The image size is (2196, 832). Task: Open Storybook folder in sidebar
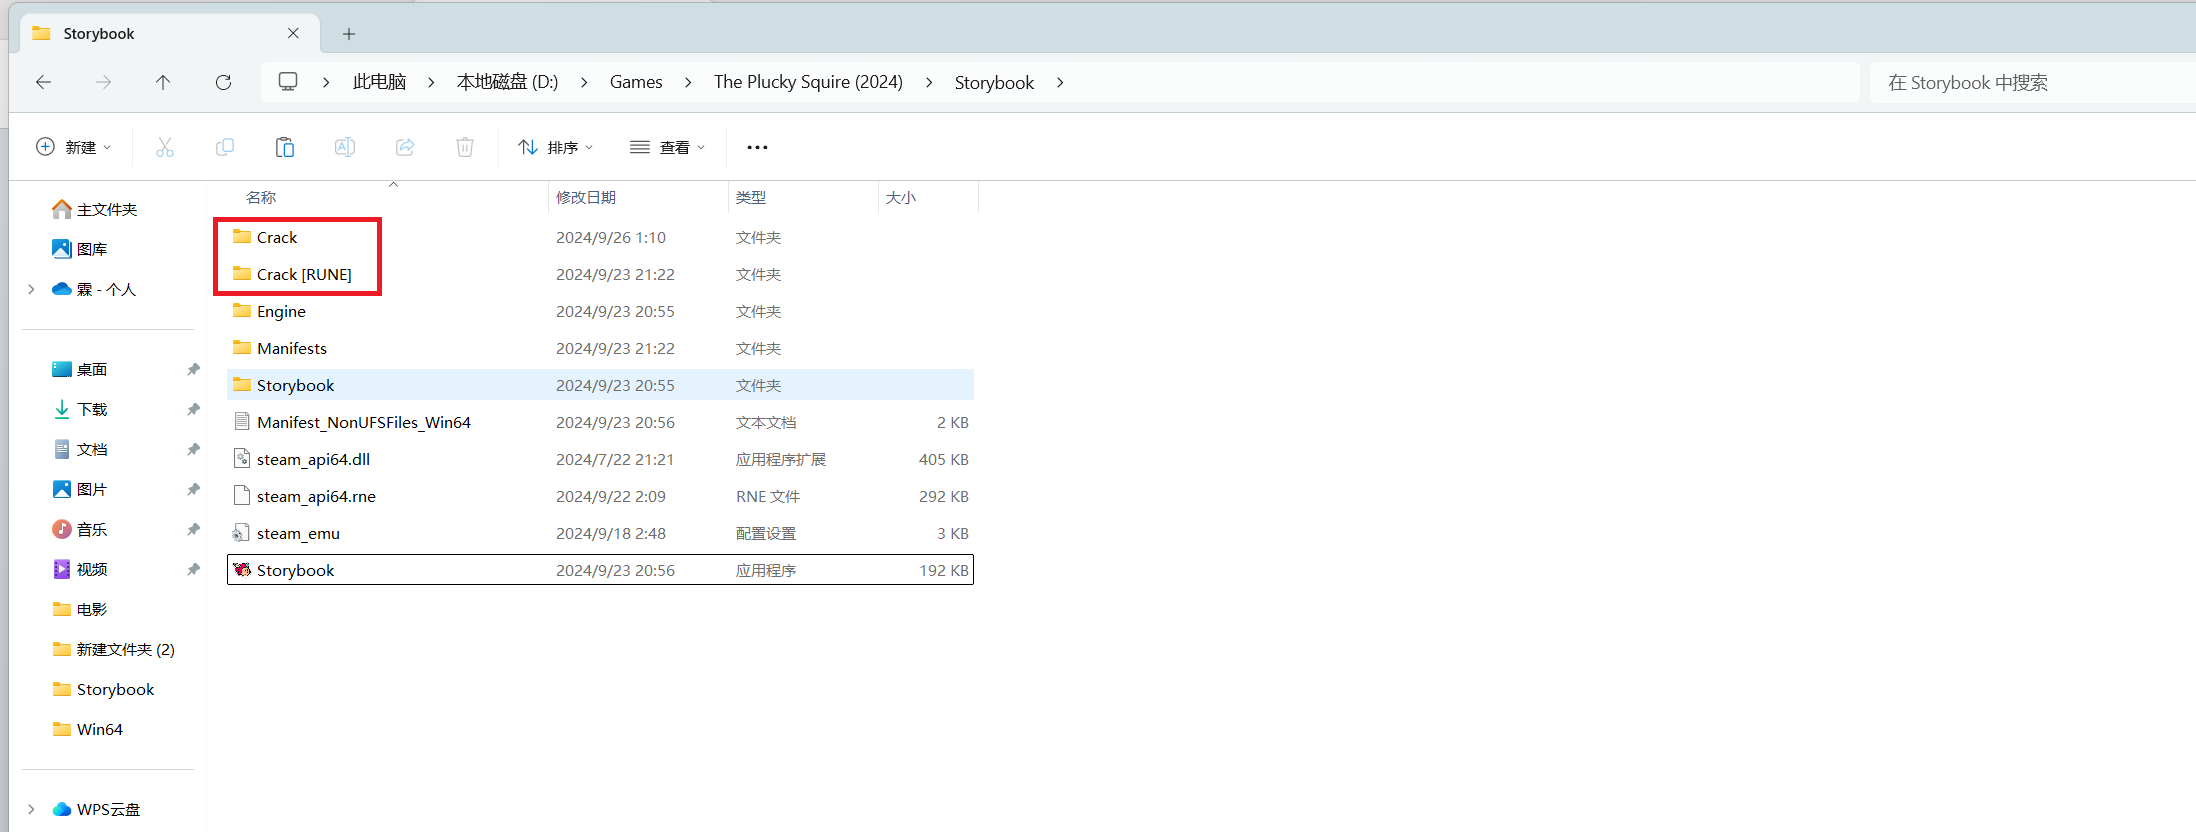pyautogui.click(x=103, y=689)
